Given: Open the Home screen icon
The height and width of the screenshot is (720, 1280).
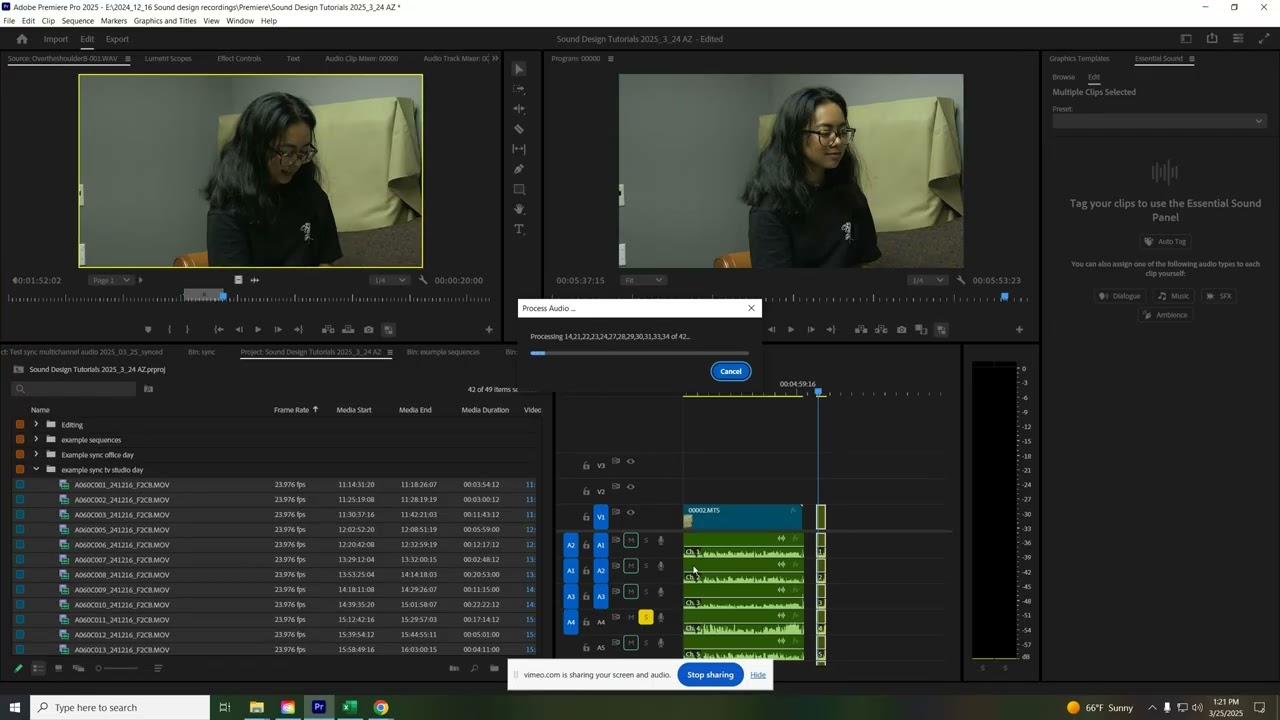Looking at the screenshot, I should click(22, 39).
